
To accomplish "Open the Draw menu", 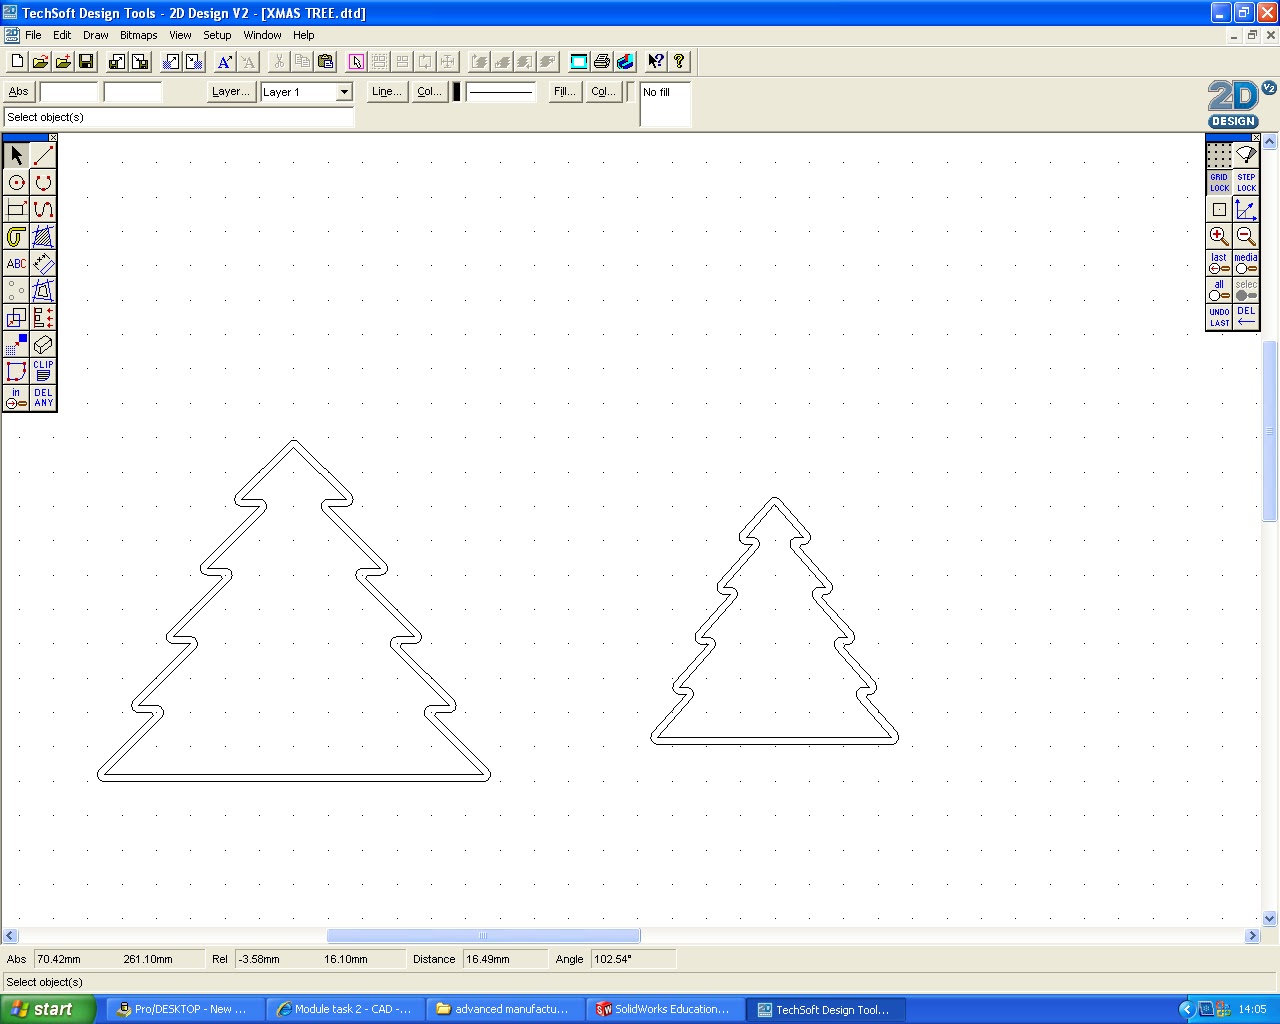I will click(x=95, y=35).
